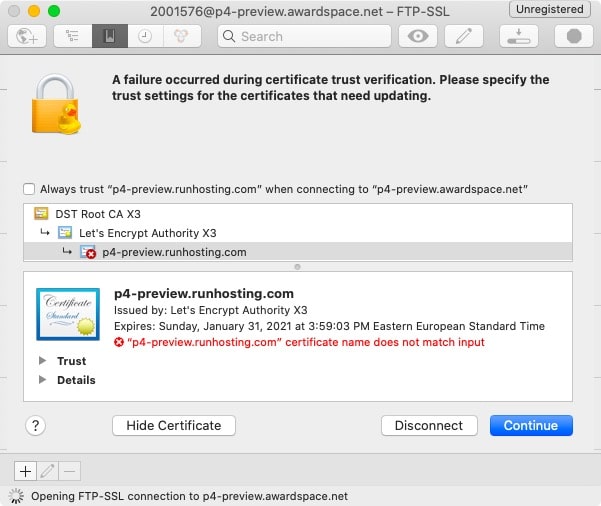Click the red error icon beside the mismatch message
Viewport: 601px width, 506px height.
point(119,342)
